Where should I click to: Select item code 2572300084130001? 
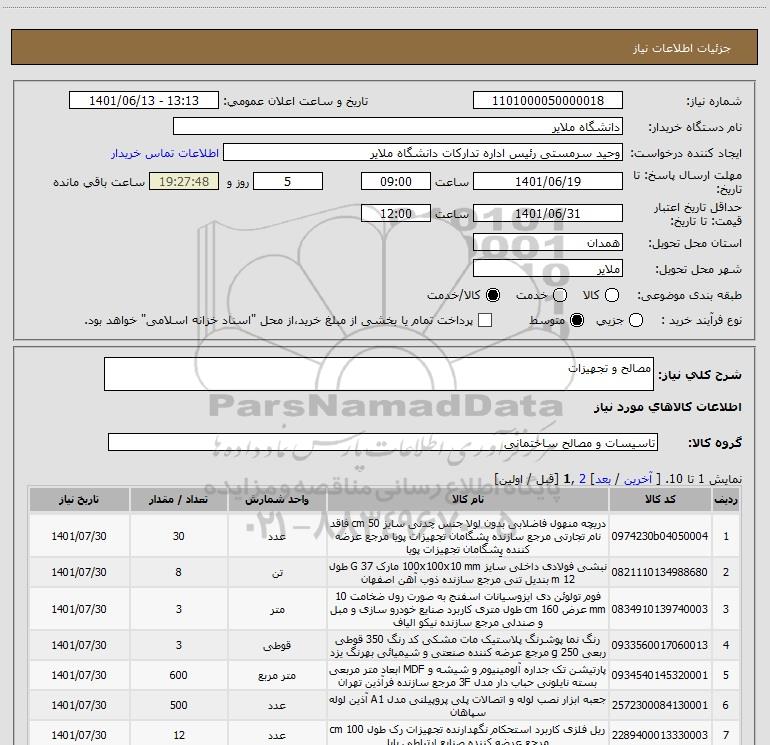pos(660,705)
